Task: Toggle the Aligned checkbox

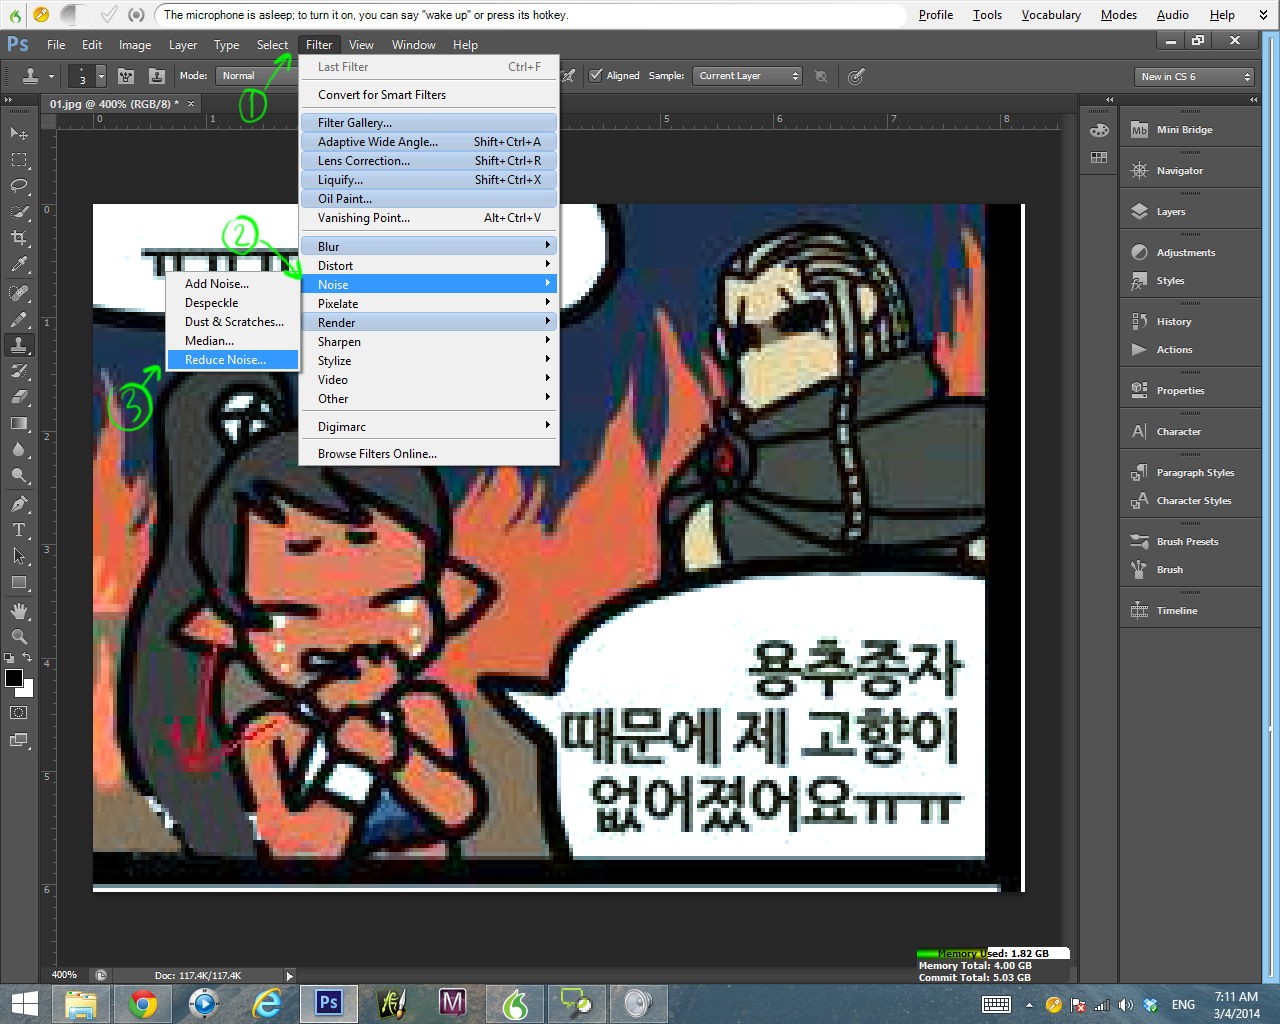Action: coord(596,76)
